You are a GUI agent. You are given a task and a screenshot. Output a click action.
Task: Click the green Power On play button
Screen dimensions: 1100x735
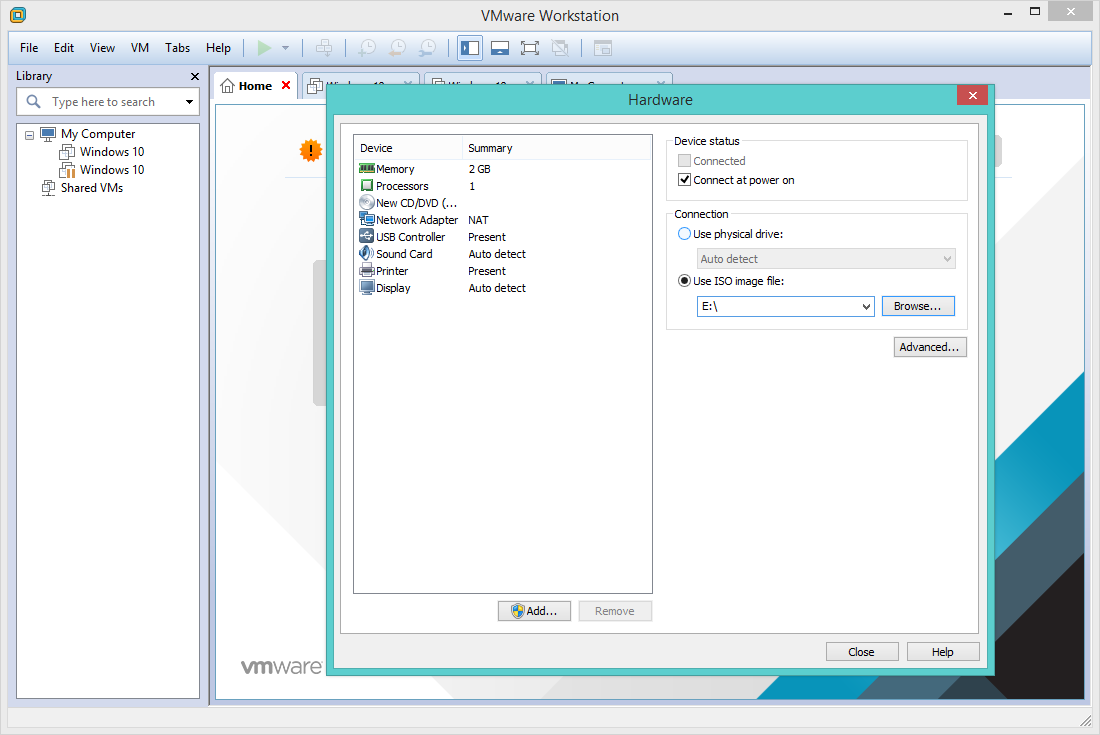264,48
